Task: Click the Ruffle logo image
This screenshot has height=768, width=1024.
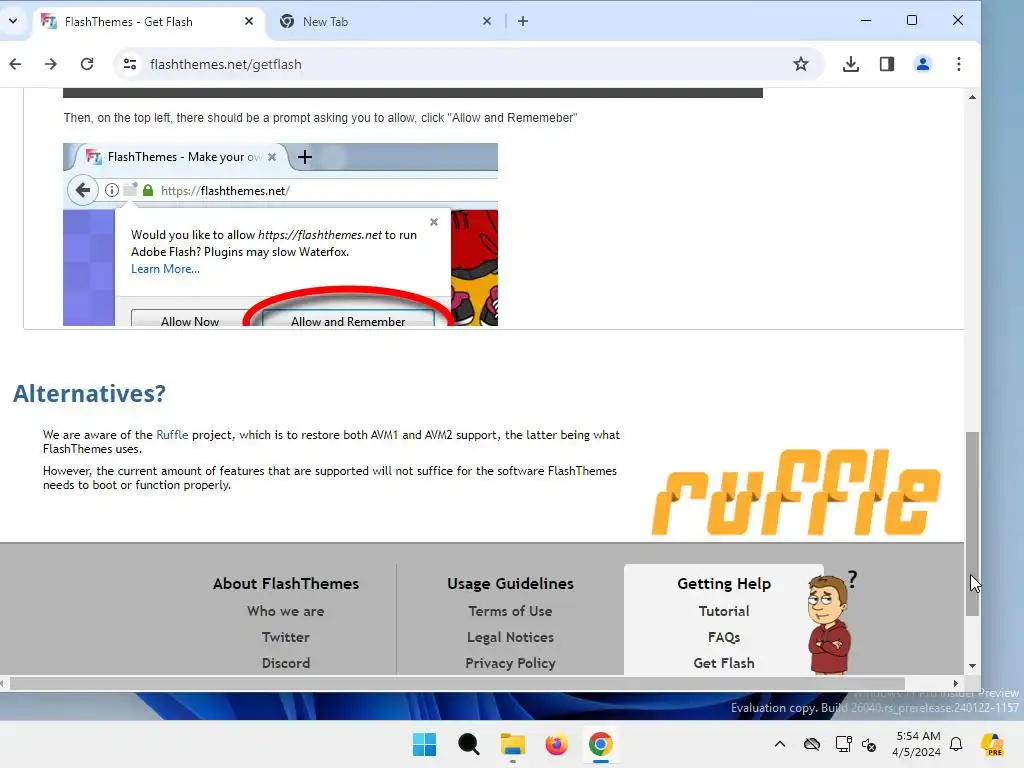Action: tap(796, 492)
